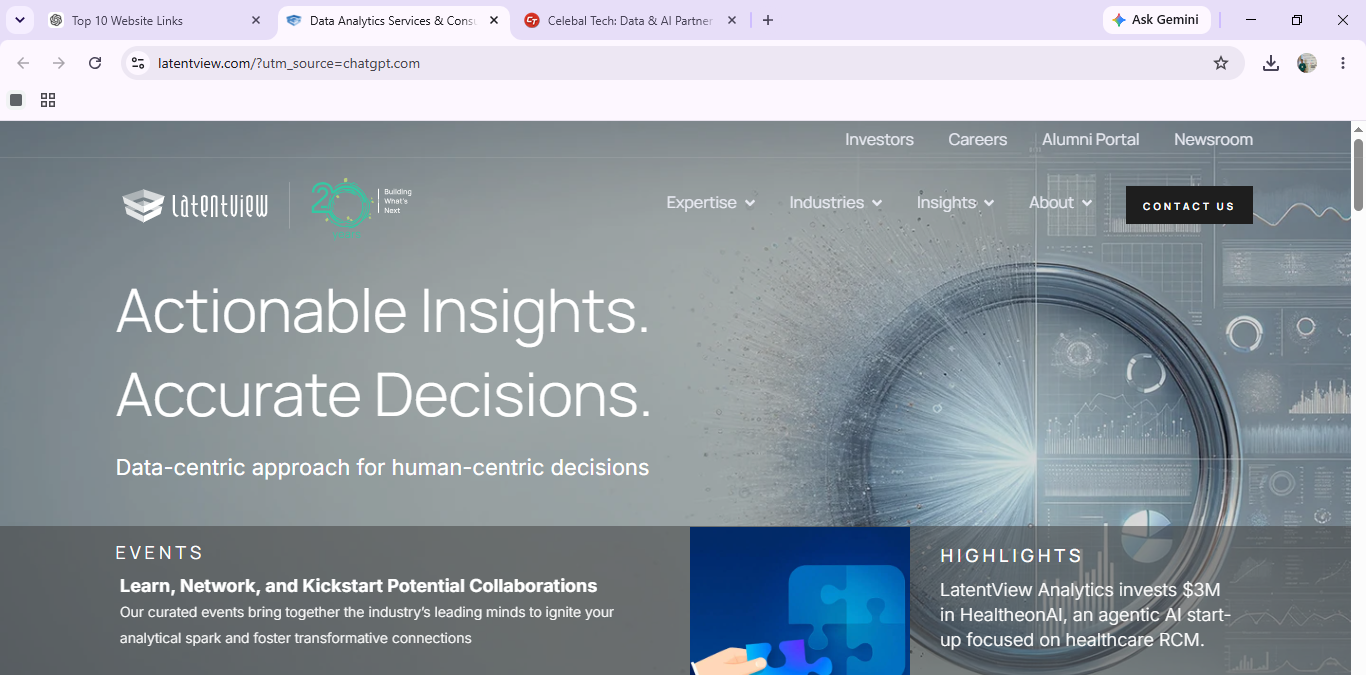Click the page vertical scrollbar thumb

pos(1359,175)
